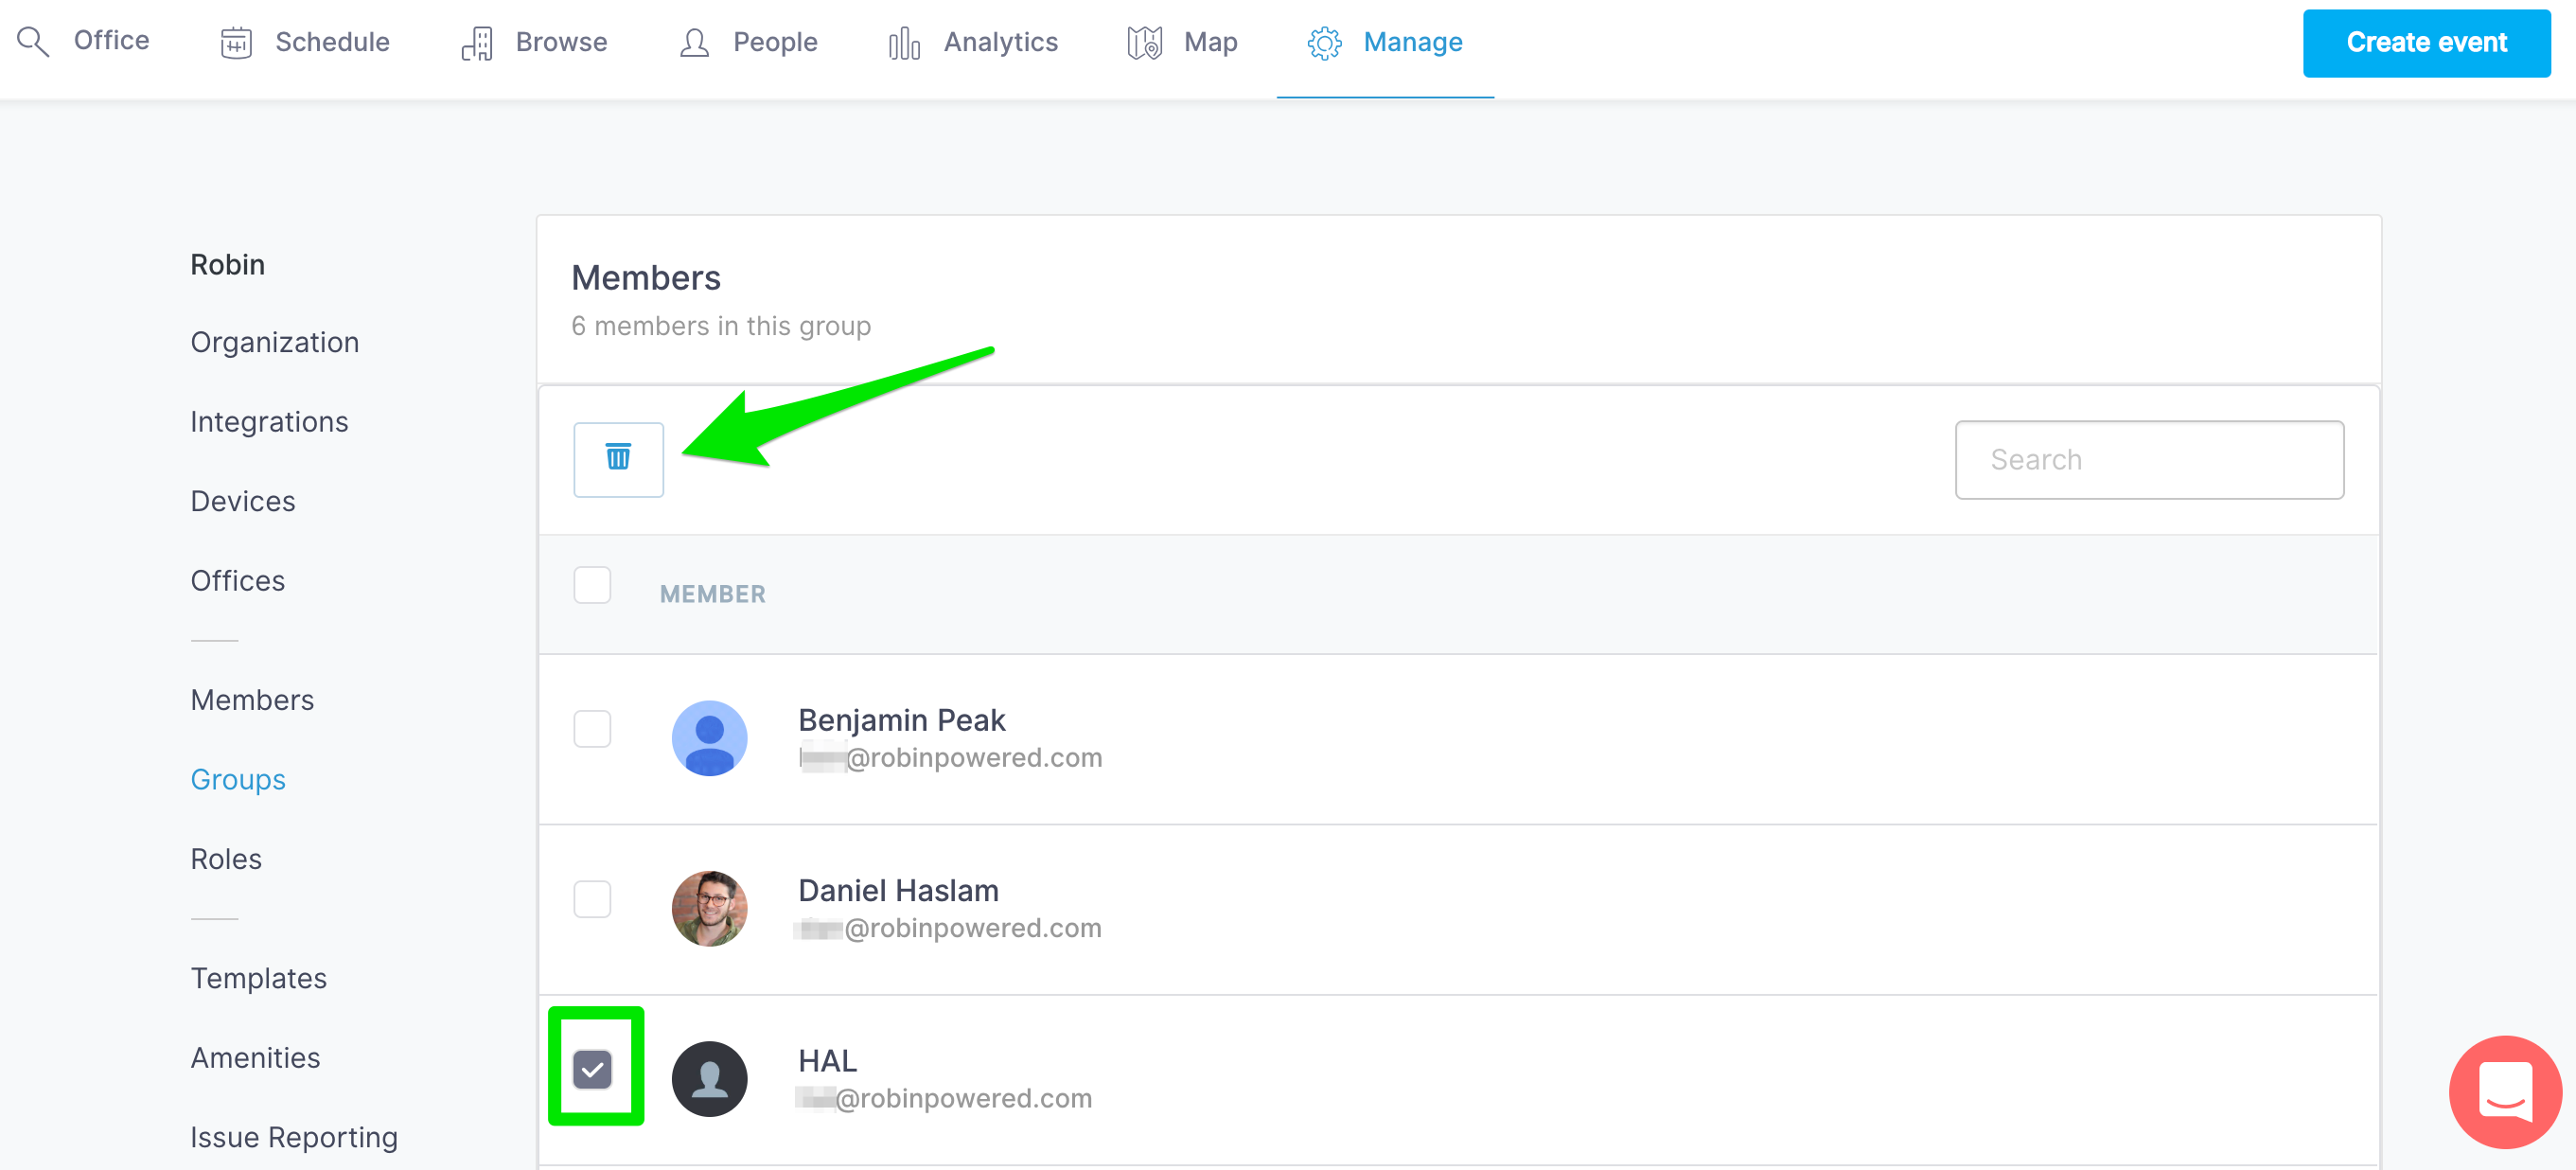Select the Schedule calendar icon
Image resolution: width=2576 pixels, height=1170 pixels.
(236, 42)
